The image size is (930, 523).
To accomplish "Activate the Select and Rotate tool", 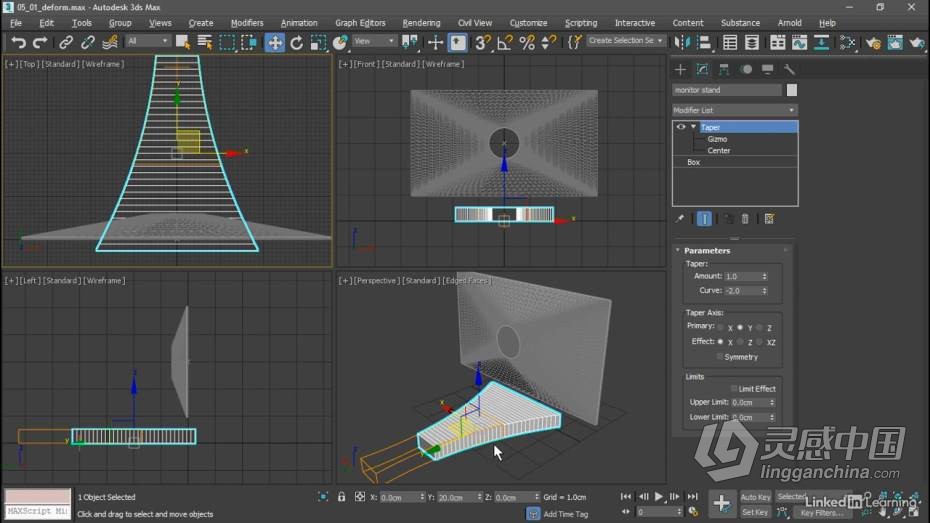I will [x=297, y=42].
